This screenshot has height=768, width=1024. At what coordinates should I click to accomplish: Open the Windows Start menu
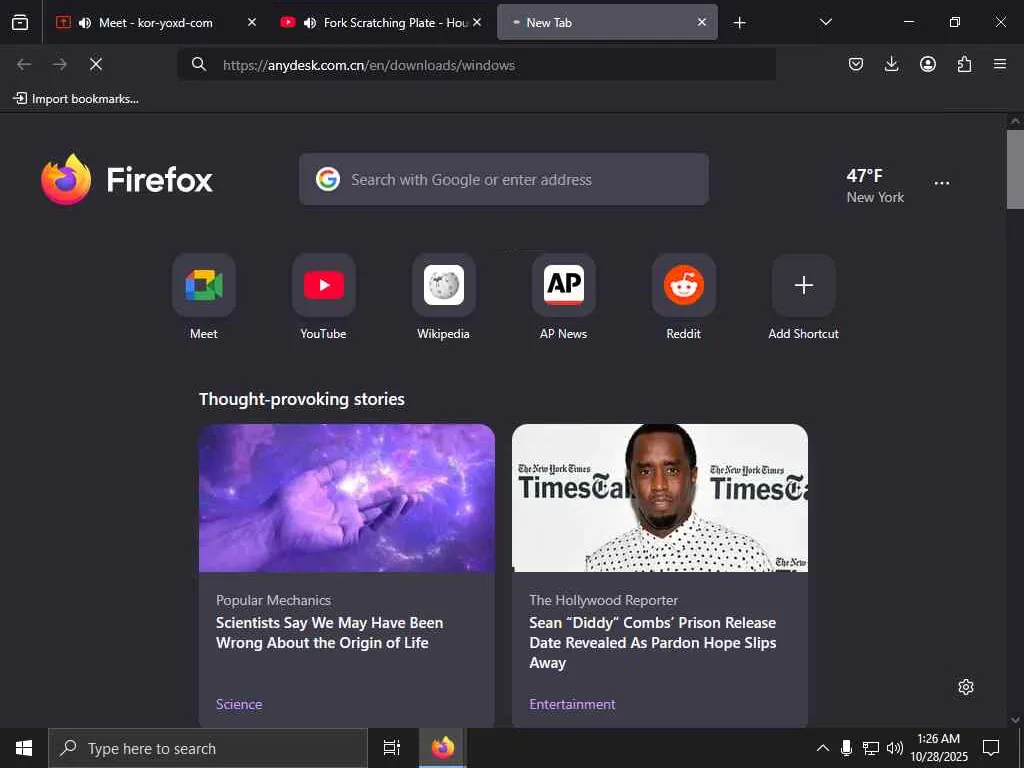(x=24, y=748)
